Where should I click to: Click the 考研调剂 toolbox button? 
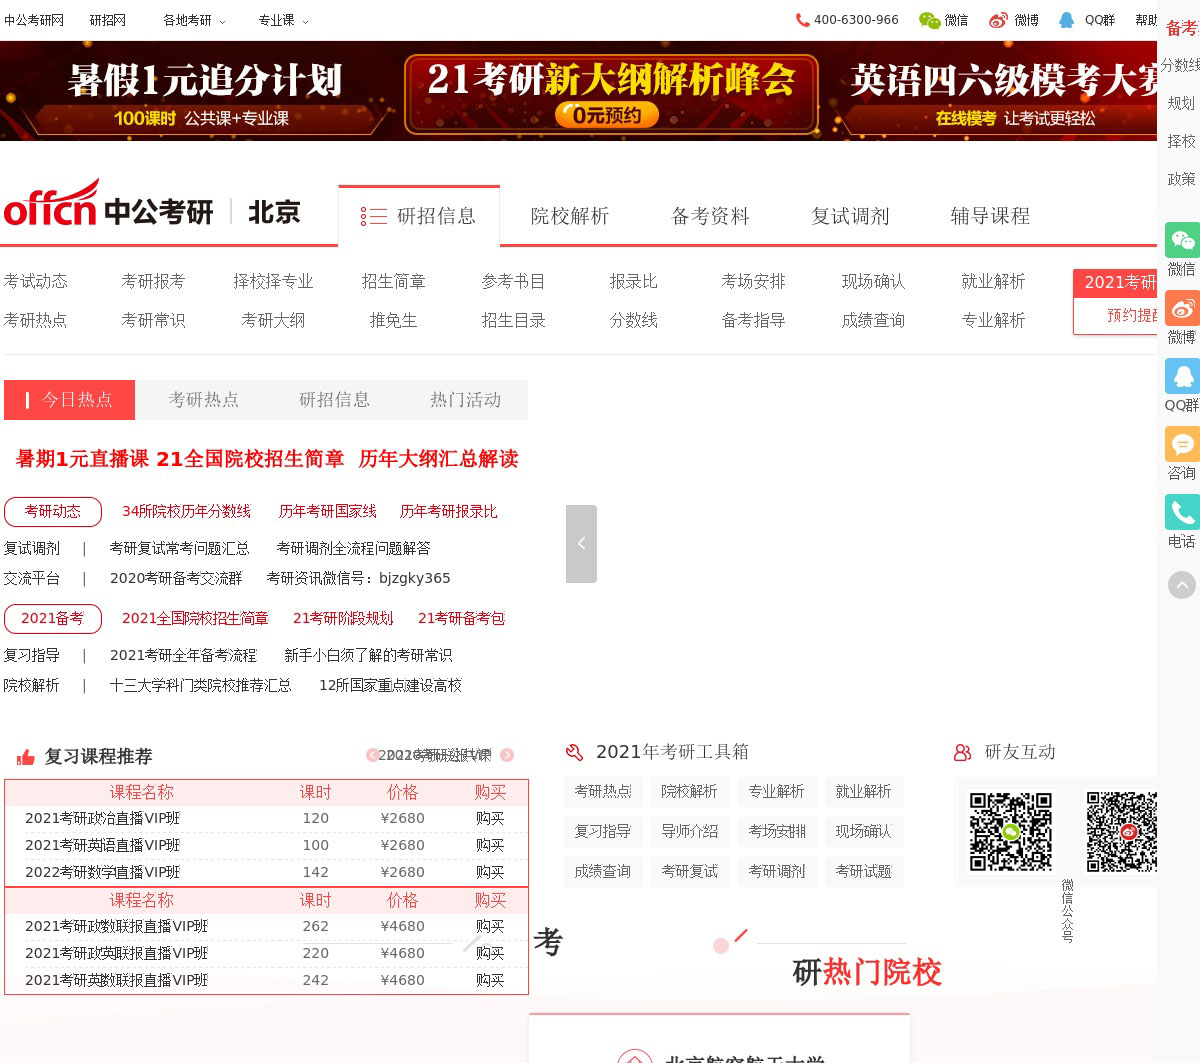tap(776, 871)
